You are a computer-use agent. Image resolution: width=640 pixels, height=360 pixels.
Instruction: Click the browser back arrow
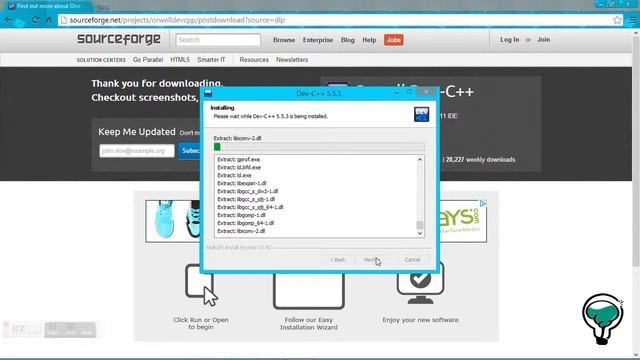click(8, 20)
